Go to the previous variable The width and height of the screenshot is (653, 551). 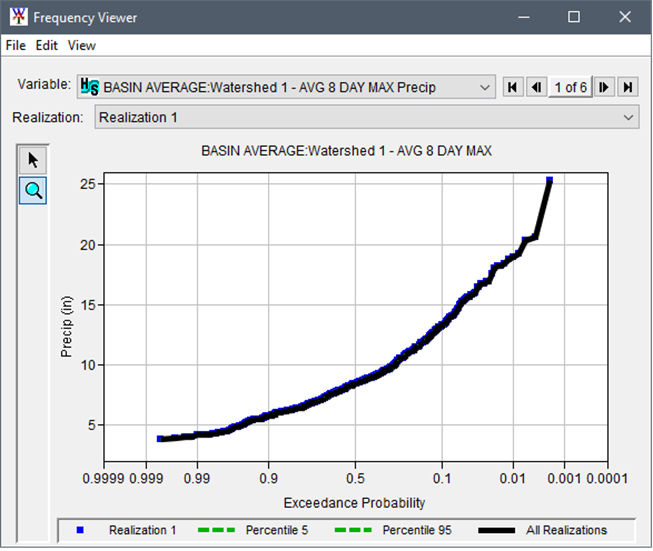click(536, 87)
